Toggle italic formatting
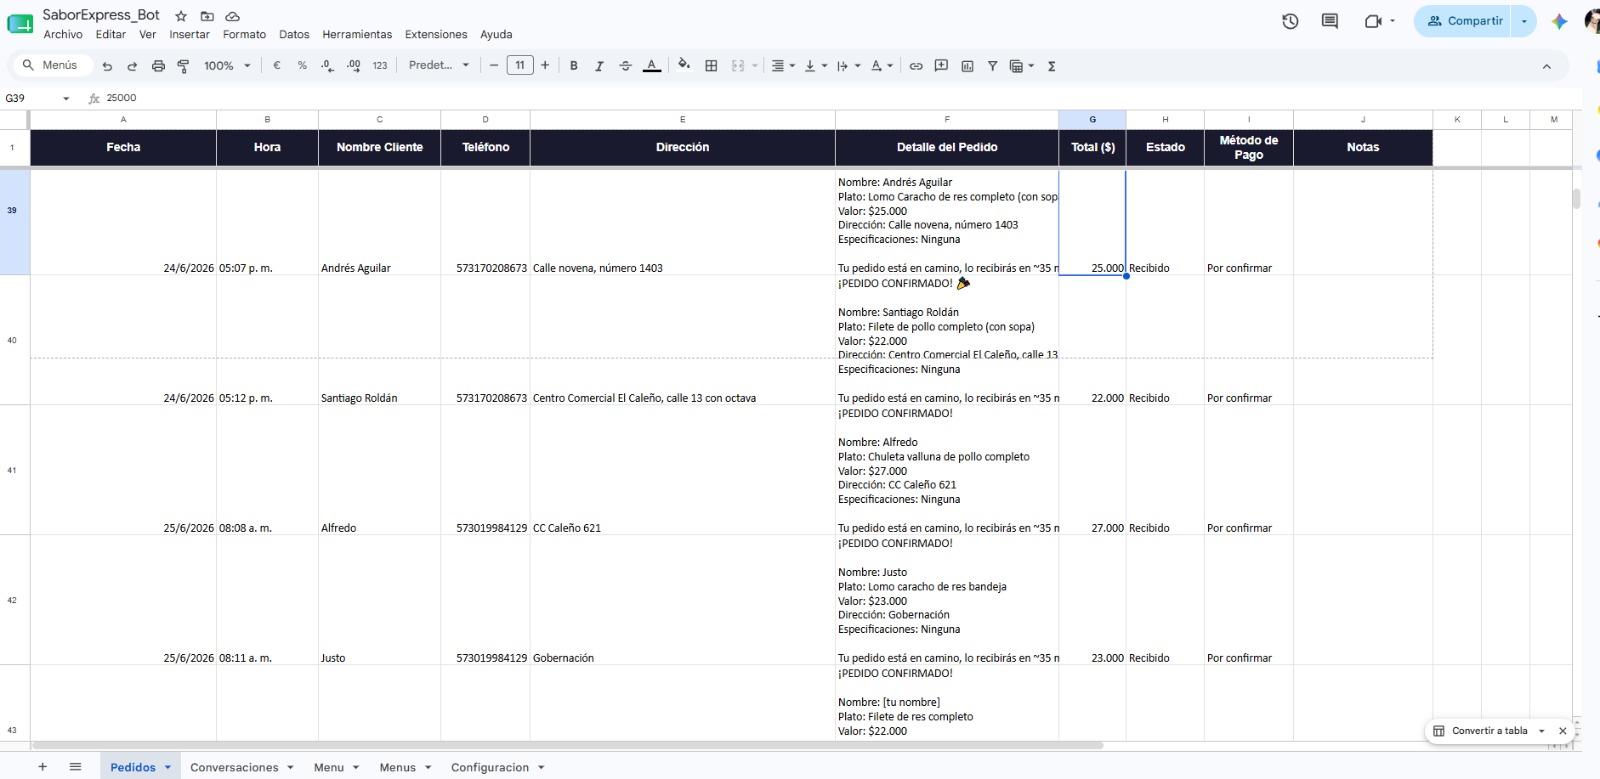 [599, 66]
